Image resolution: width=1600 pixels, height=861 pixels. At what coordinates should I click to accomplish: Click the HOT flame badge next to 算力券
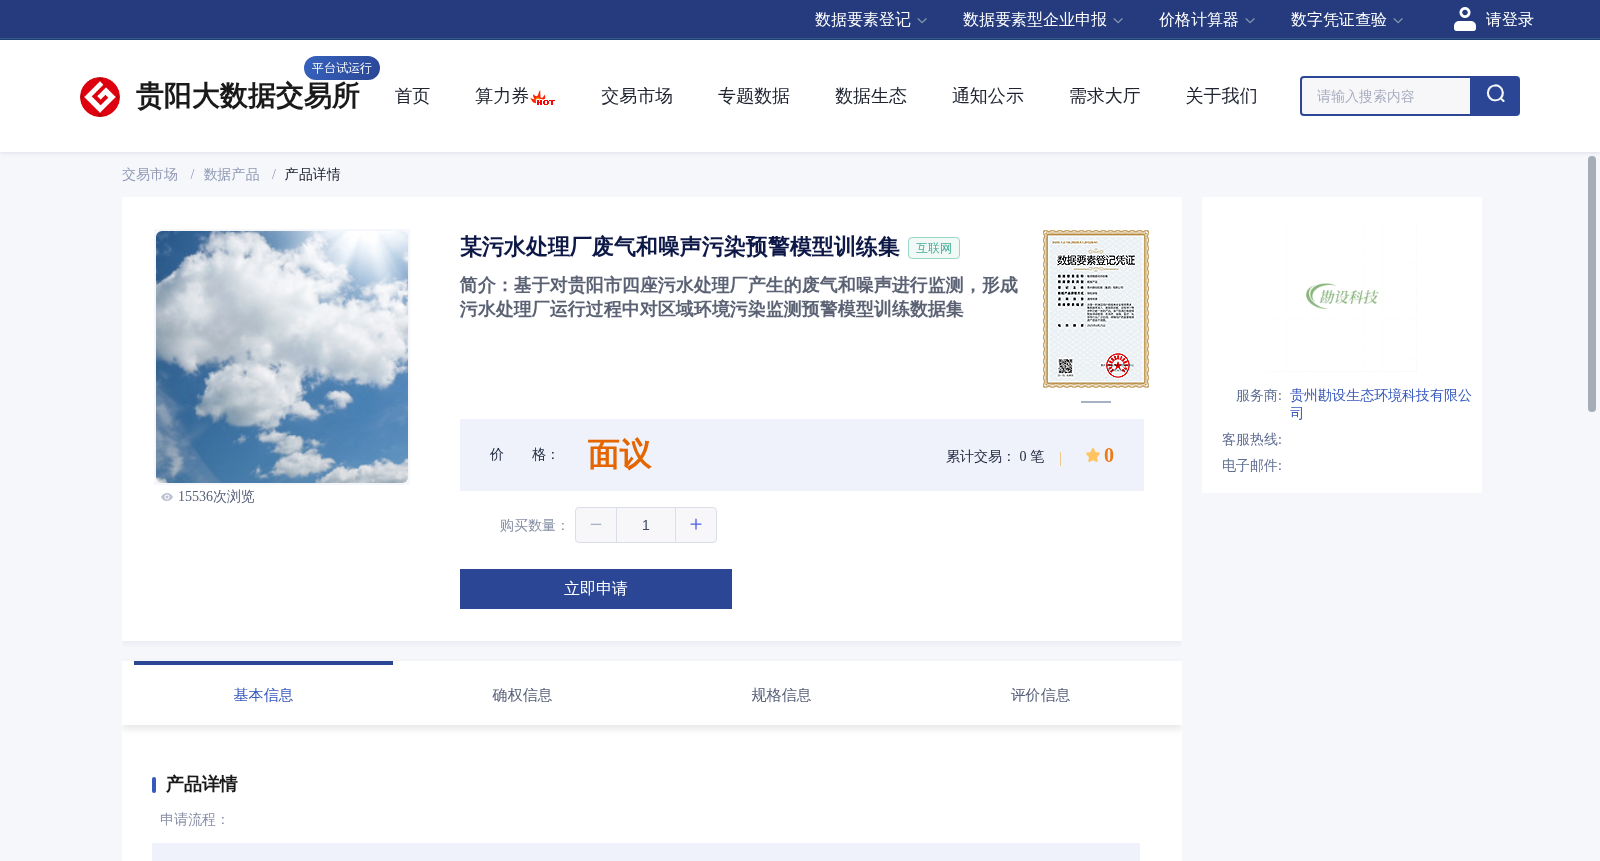tap(543, 99)
